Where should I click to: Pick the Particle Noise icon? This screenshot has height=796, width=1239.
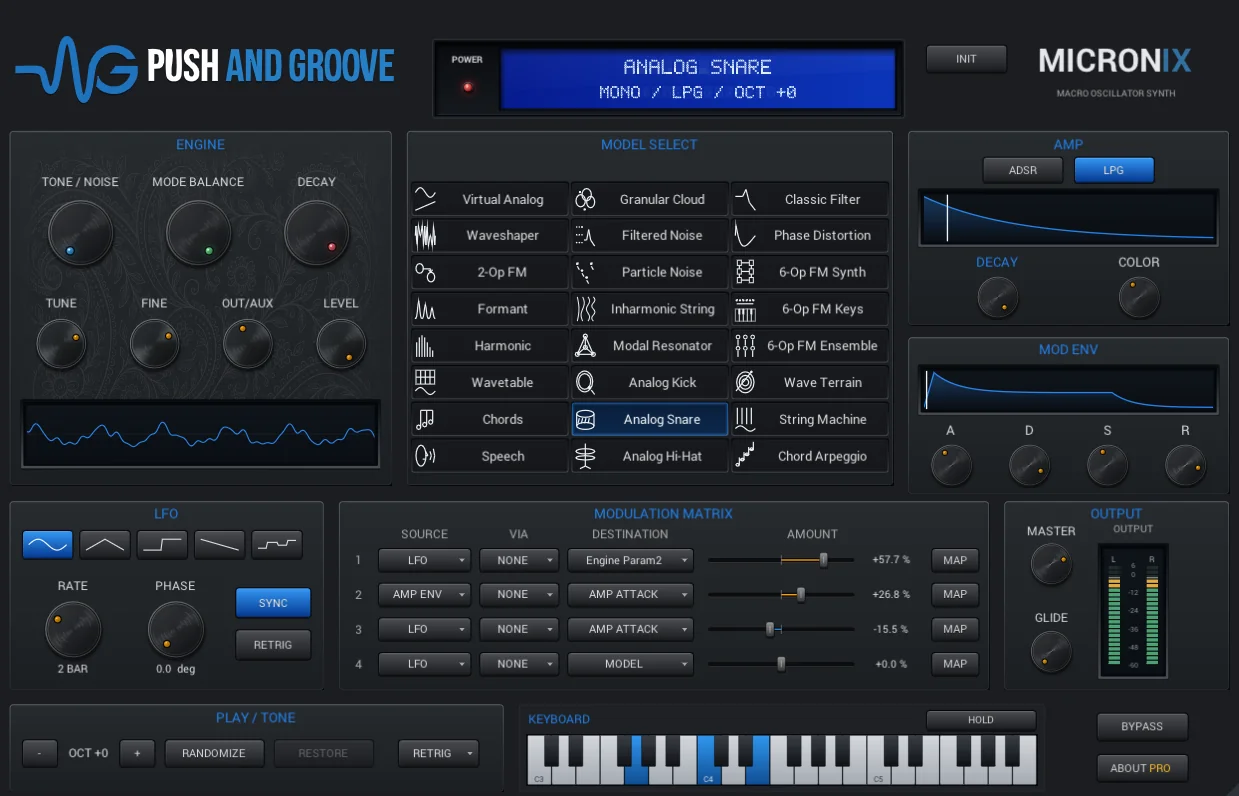point(585,272)
